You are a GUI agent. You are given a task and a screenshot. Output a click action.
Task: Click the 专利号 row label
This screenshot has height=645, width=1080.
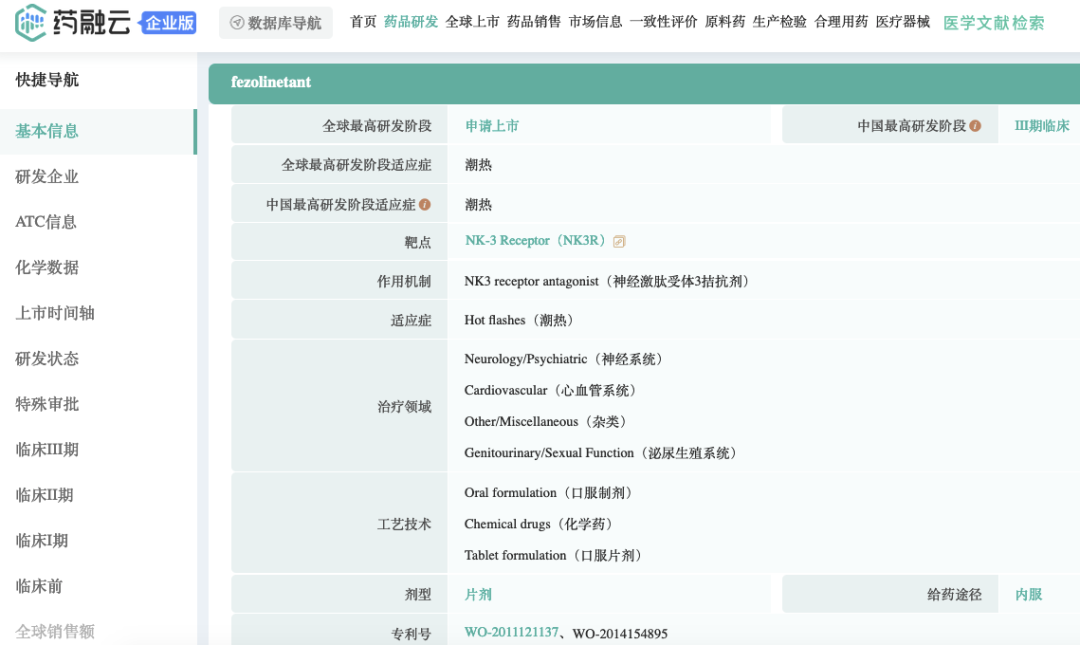(411, 634)
